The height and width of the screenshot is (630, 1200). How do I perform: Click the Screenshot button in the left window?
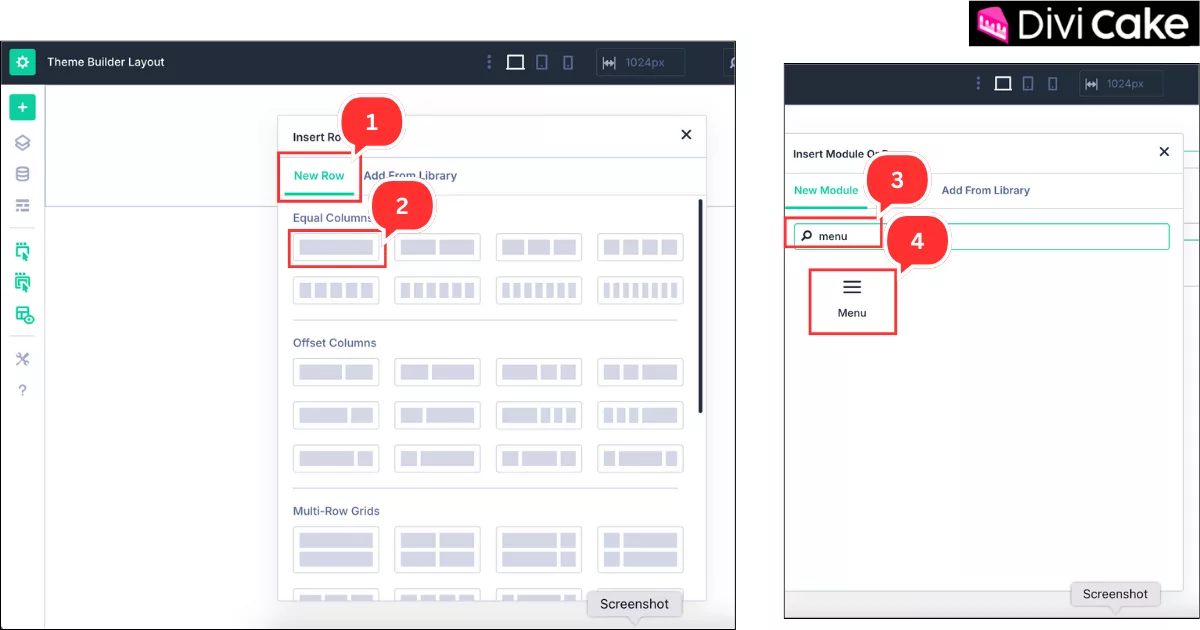point(635,604)
